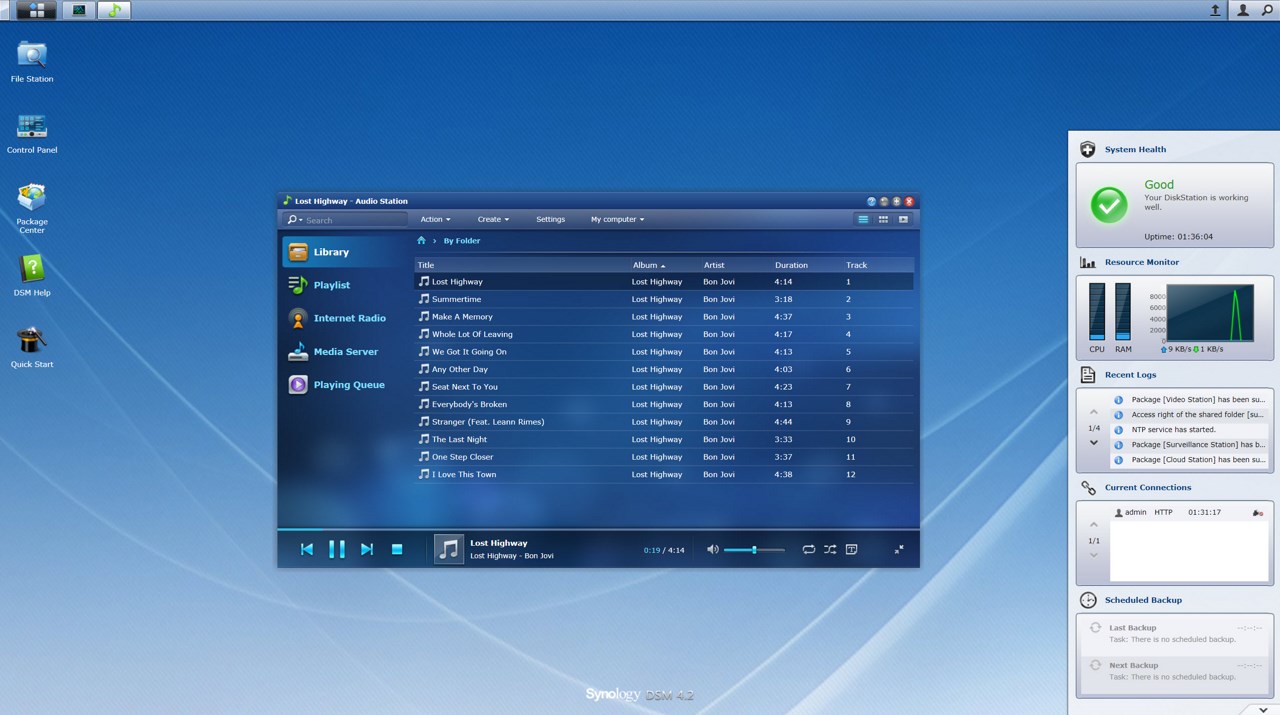
Task: Open DSM Help desktop icon
Action: click(x=32, y=276)
